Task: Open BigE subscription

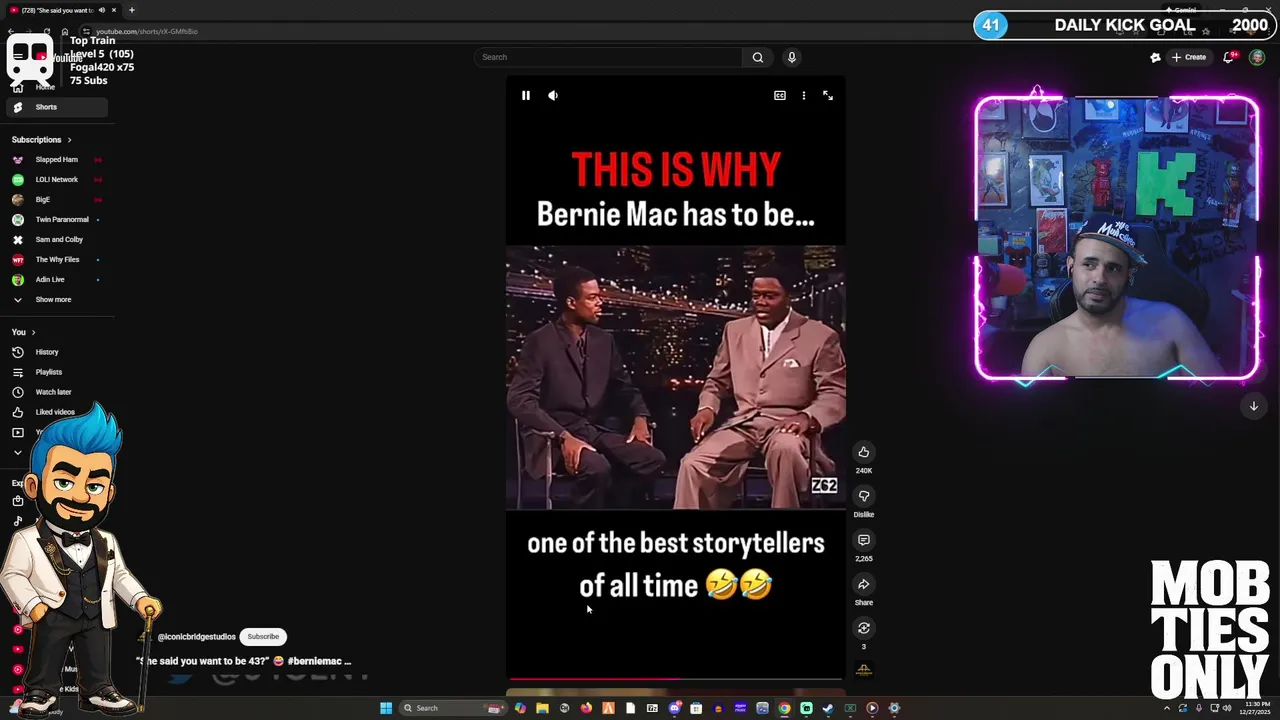Action: [55, 200]
